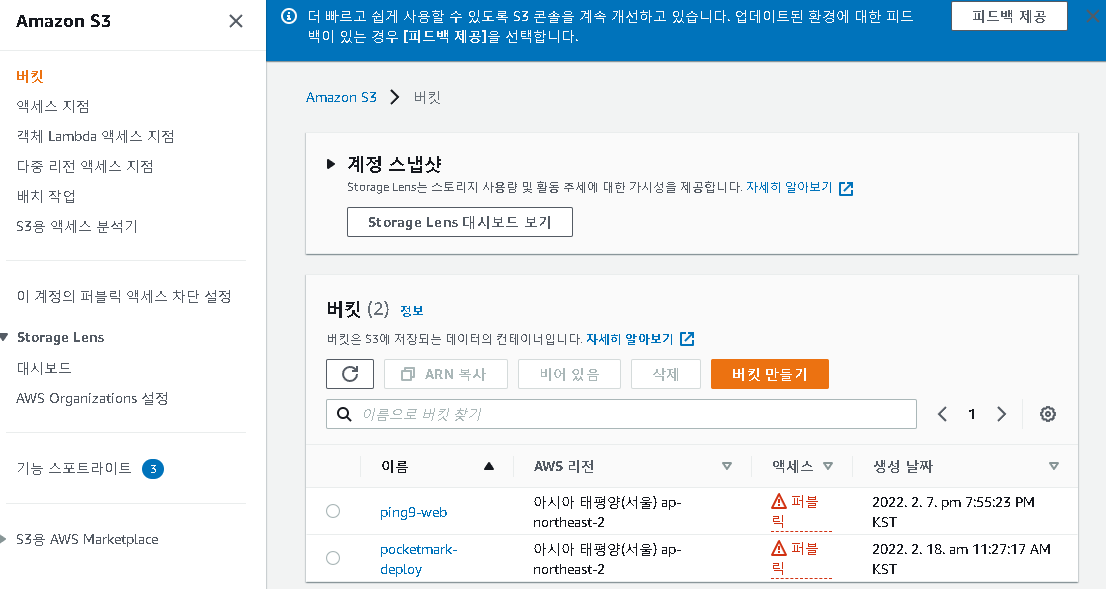Go to previous page arrow
The image size is (1106, 589).
point(942,414)
